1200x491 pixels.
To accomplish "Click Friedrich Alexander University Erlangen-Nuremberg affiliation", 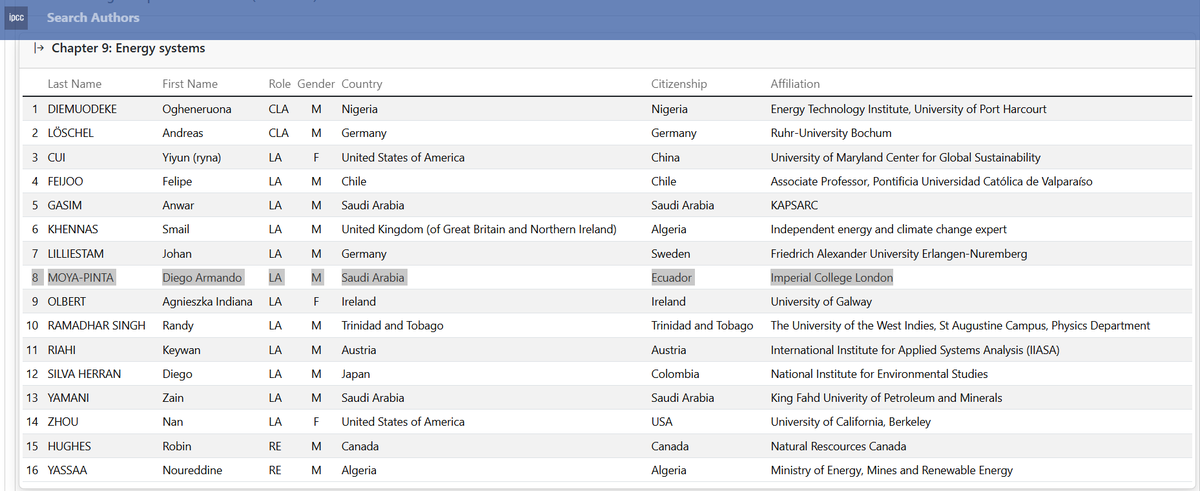I will point(899,254).
